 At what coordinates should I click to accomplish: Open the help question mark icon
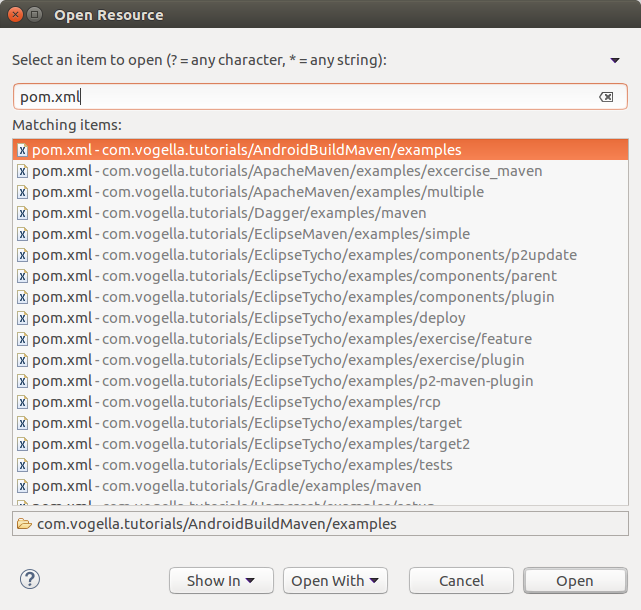pyautogui.click(x=30, y=579)
